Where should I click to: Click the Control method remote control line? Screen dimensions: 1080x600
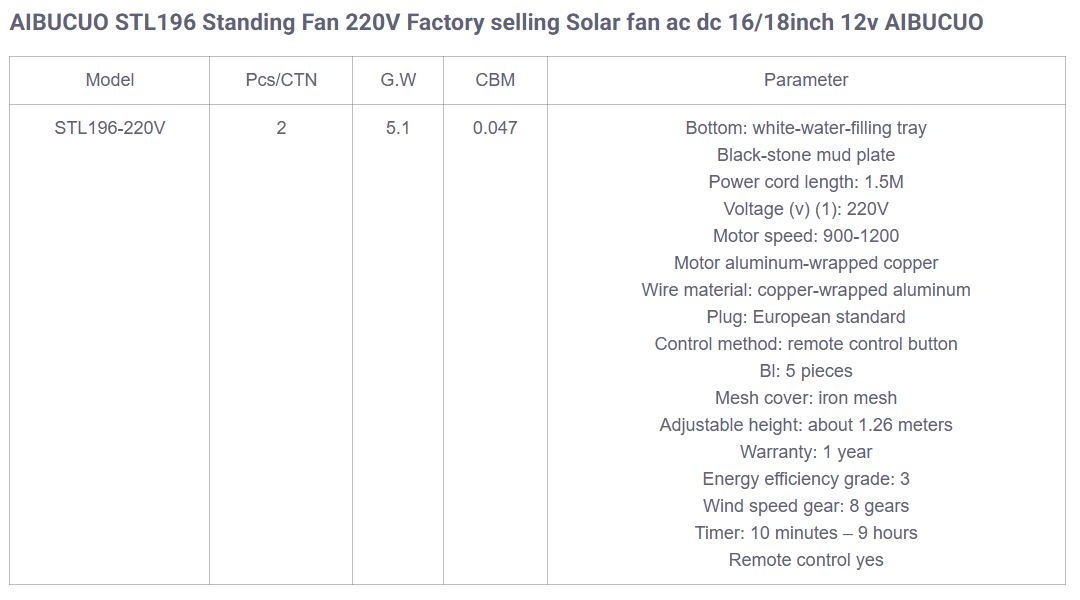(x=806, y=344)
